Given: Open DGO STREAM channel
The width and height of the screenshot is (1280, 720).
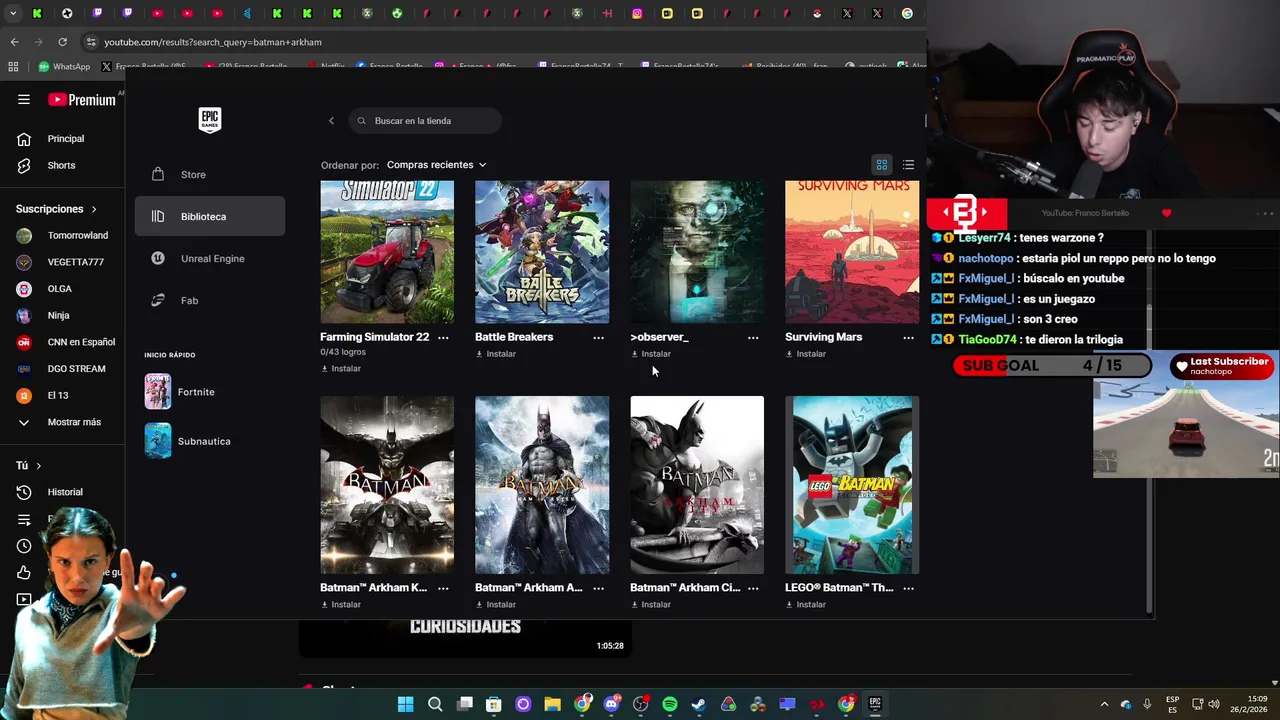Looking at the screenshot, I should [62, 369].
